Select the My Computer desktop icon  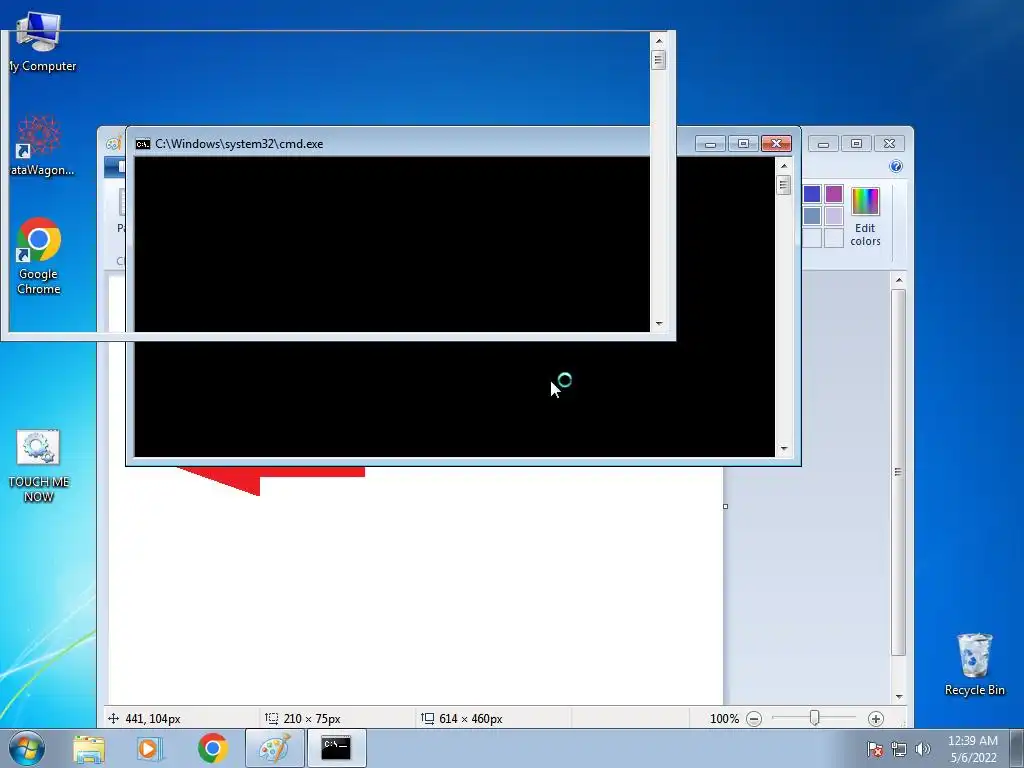tap(39, 42)
